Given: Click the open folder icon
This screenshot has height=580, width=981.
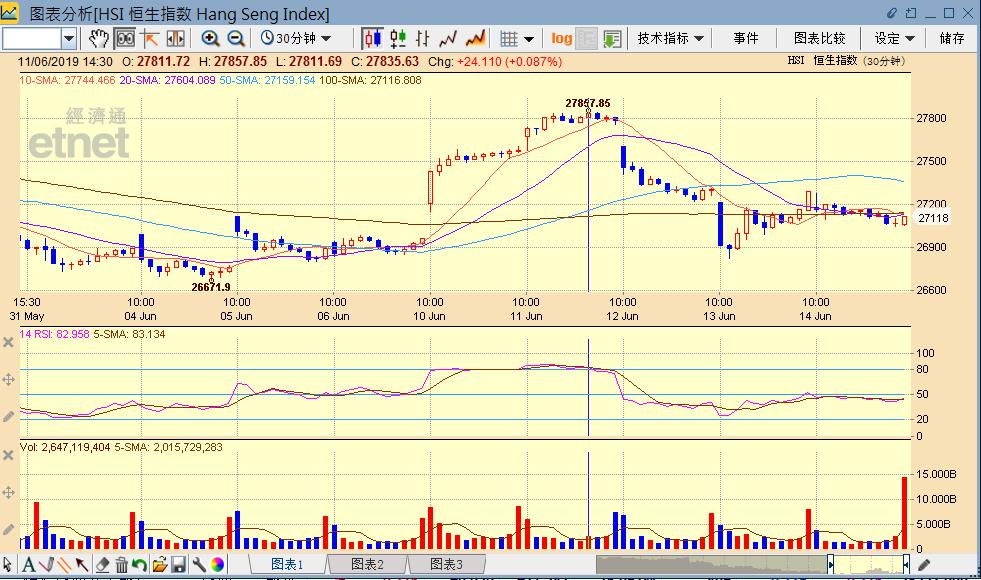Looking at the screenshot, I should [x=160, y=565].
